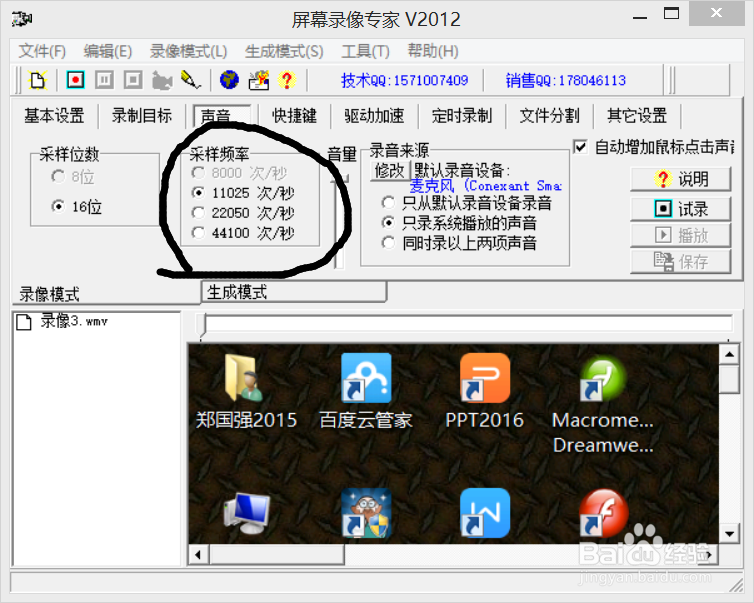Click the 保存 save button
Image resolution: width=754 pixels, height=603 pixels.
click(x=681, y=262)
